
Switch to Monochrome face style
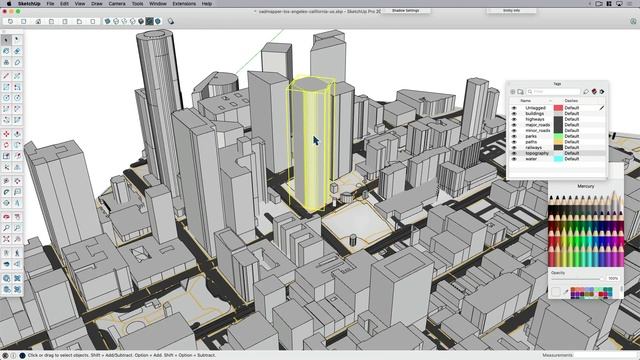158,21
